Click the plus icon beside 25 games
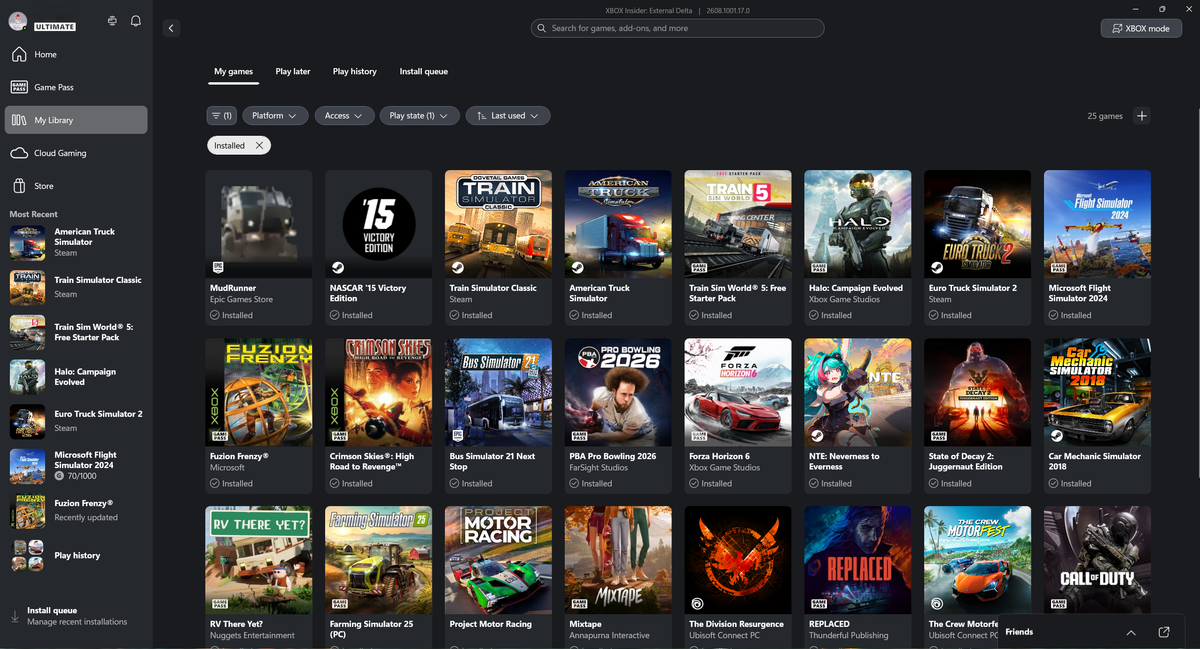Screen dimensions: 1200x649 tap(1142, 116)
